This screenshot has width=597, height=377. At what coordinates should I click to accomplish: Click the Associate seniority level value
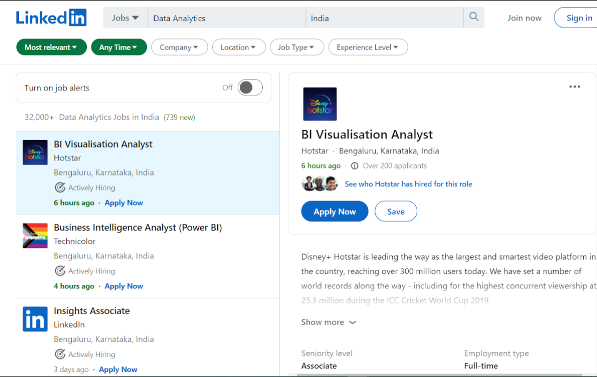(x=319, y=366)
